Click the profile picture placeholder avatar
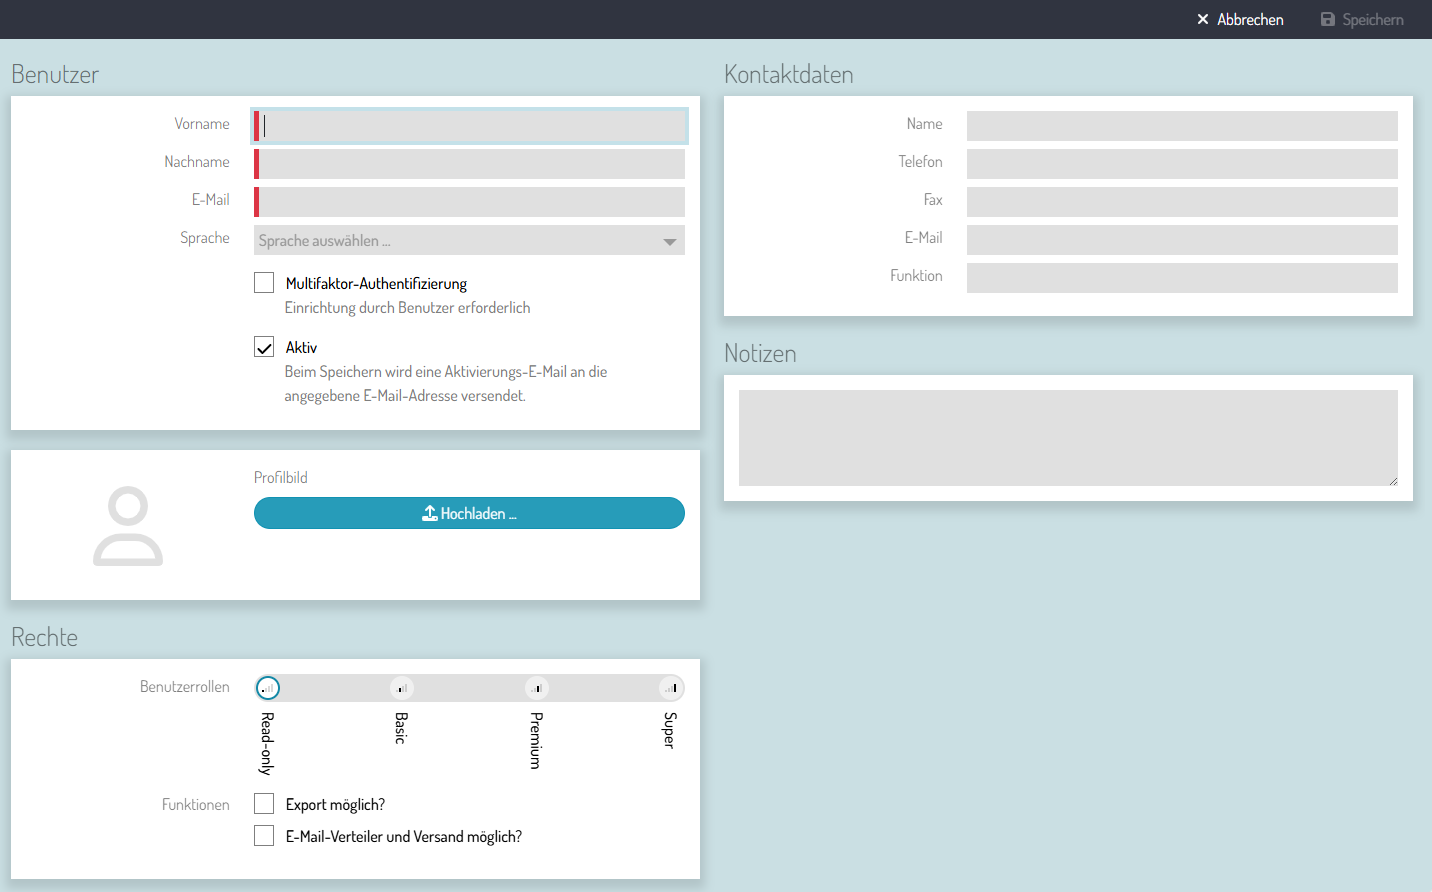The width and height of the screenshot is (1432, 892). [x=128, y=526]
